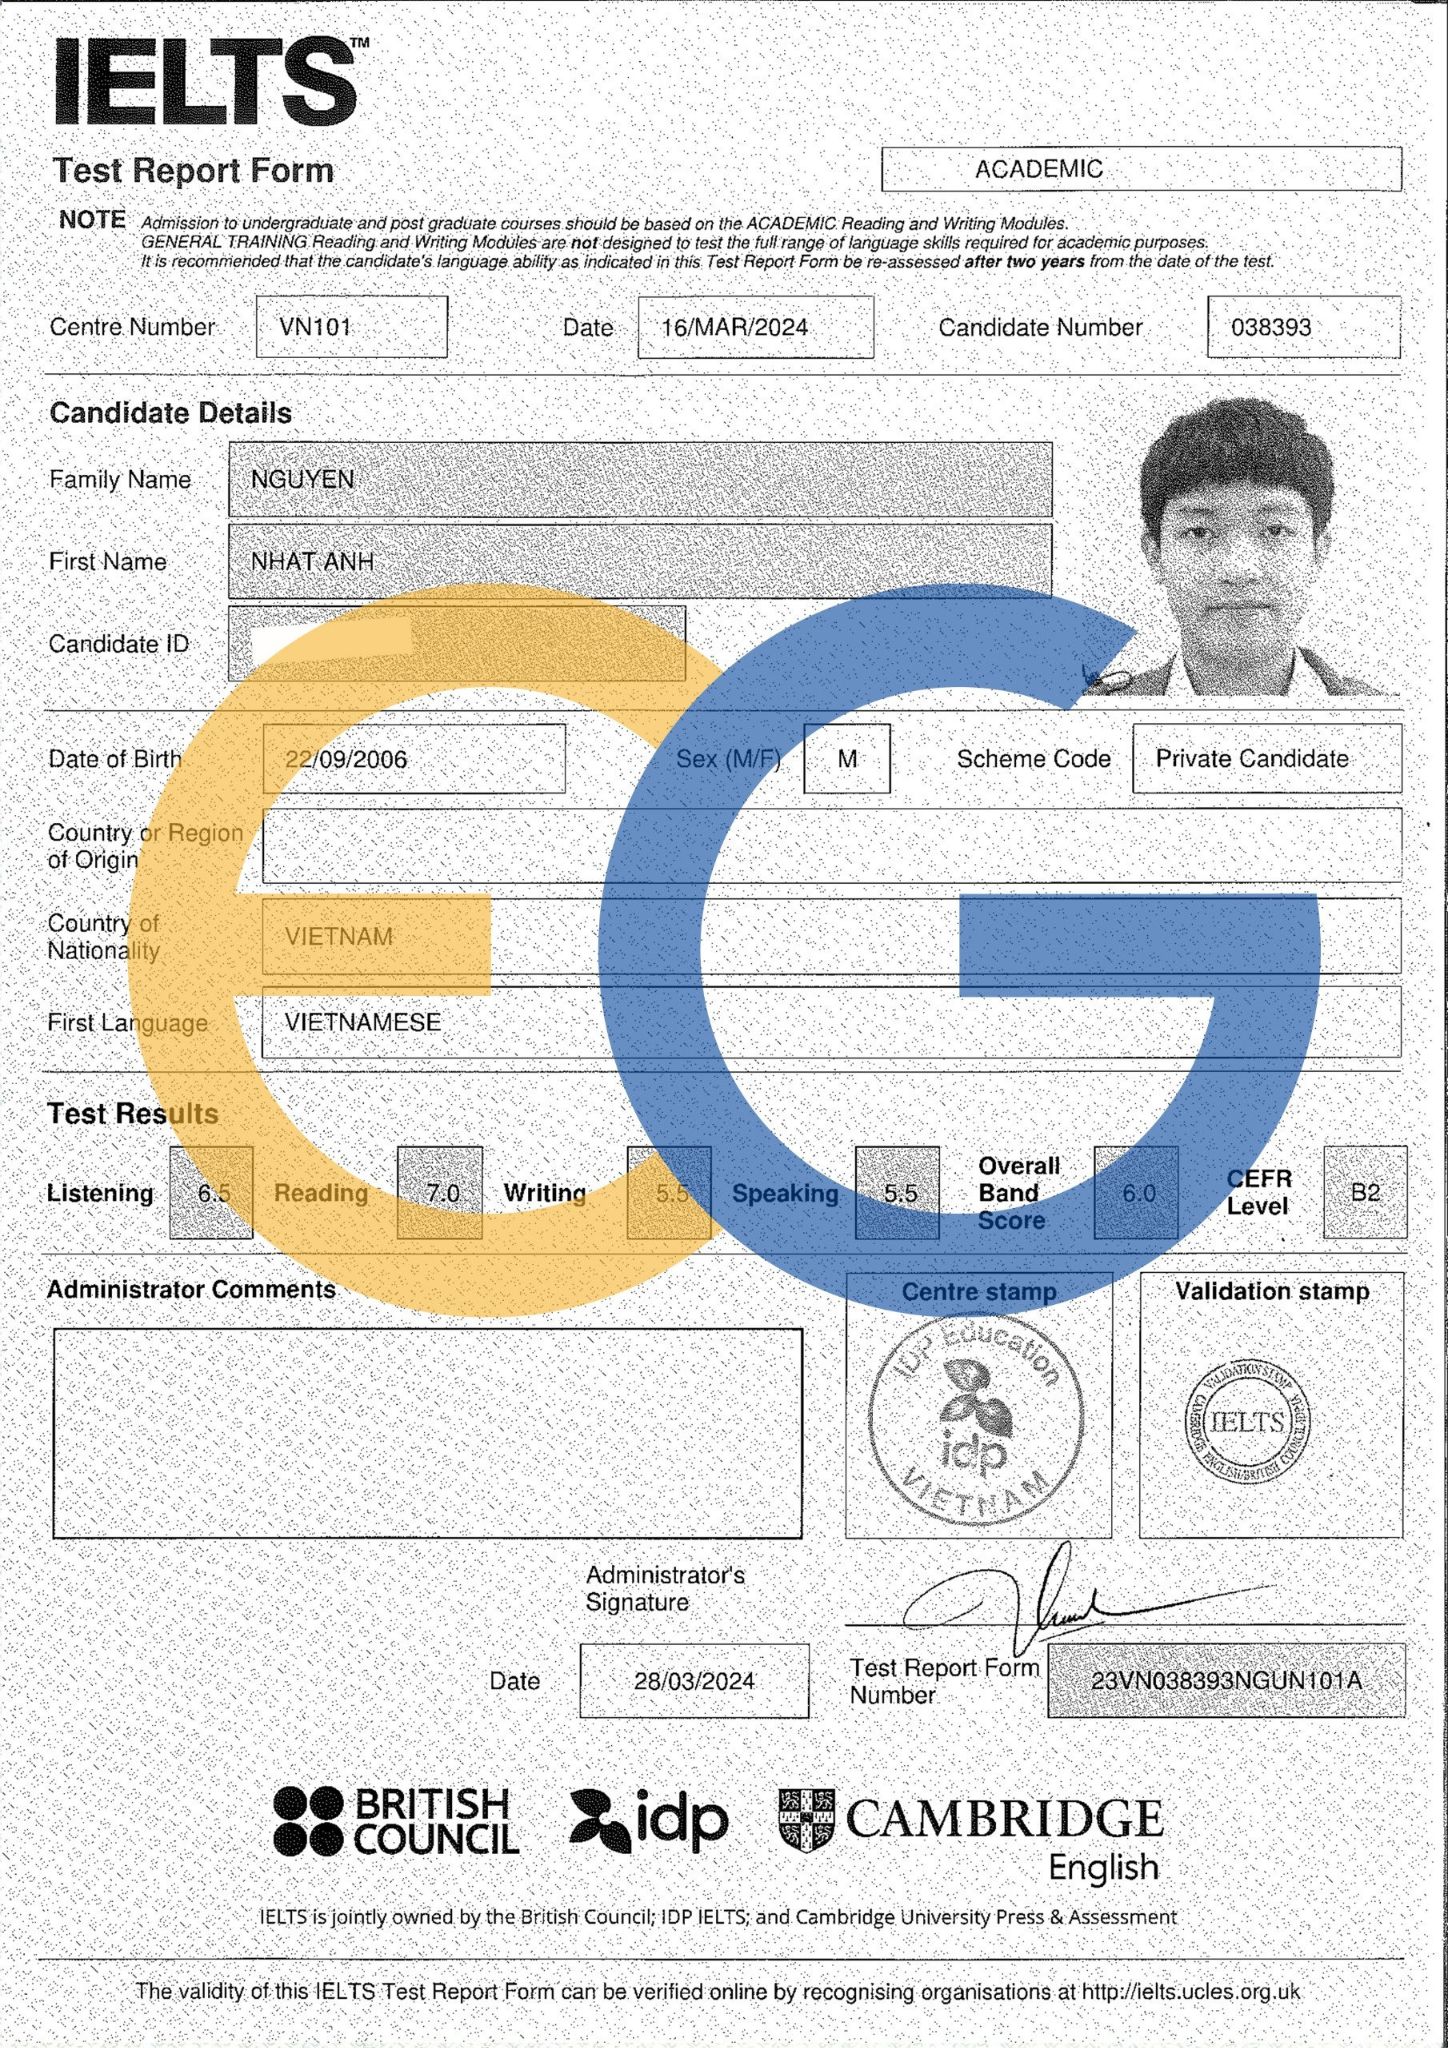Viewport: 1448px width, 2048px height.
Task: Click the CEFR Level B2 box
Action: point(1364,1192)
